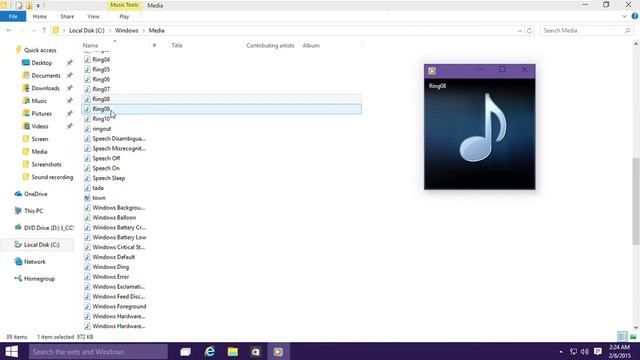Sort by the Title column header

pos(177,45)
